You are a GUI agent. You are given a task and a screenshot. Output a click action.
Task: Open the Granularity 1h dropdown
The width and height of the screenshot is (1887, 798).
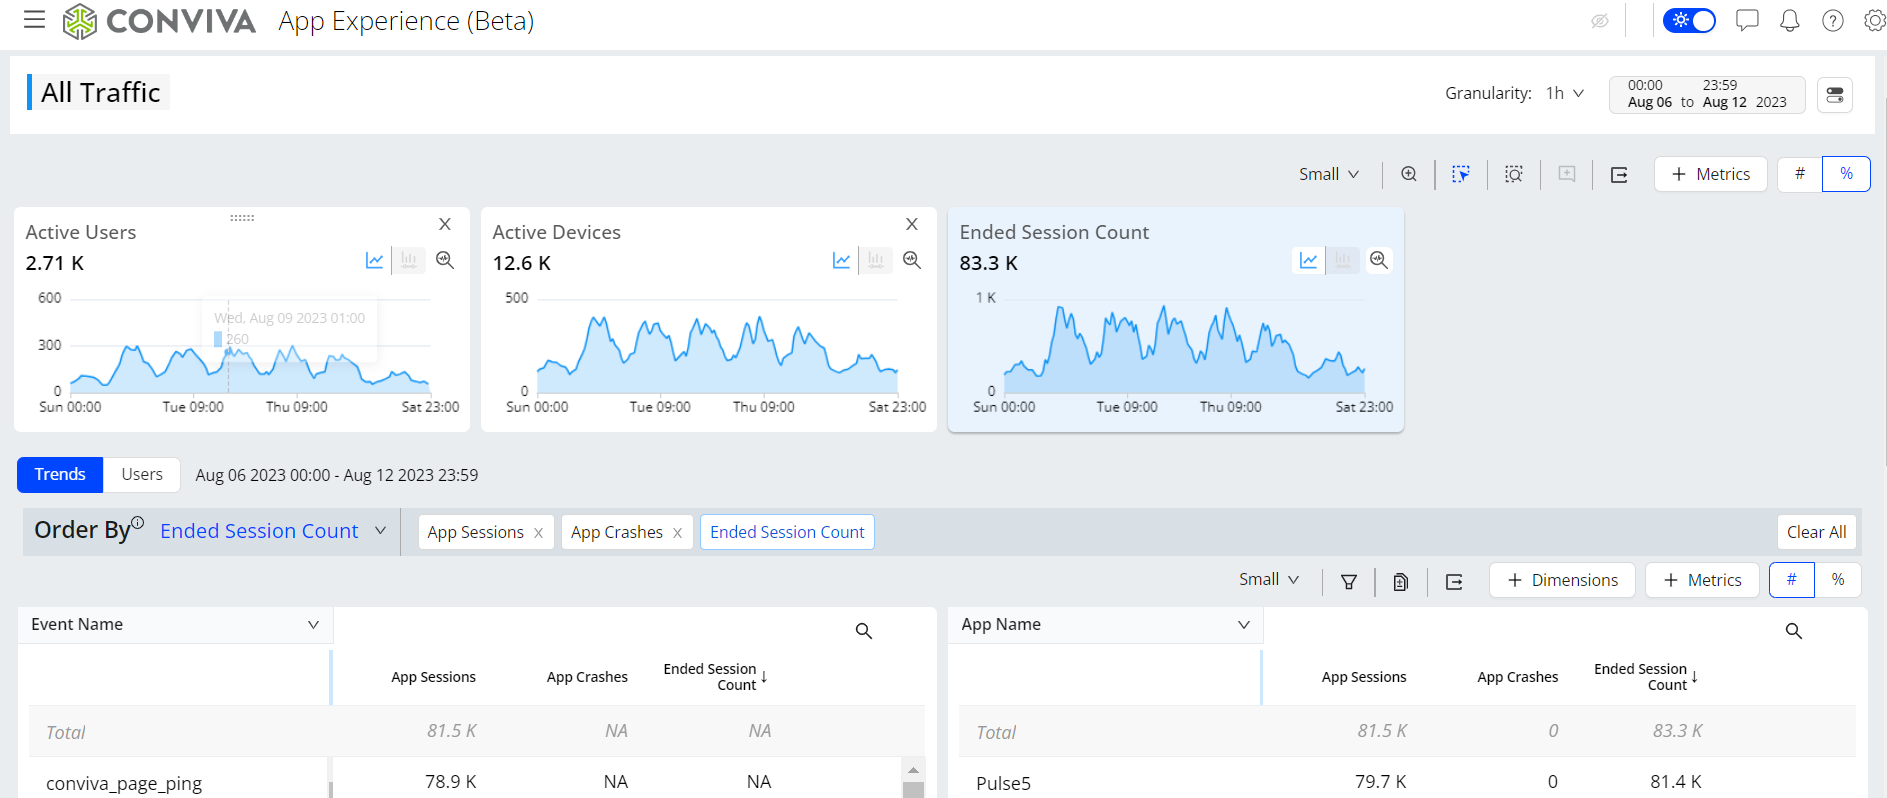(x=1564, y=93)
